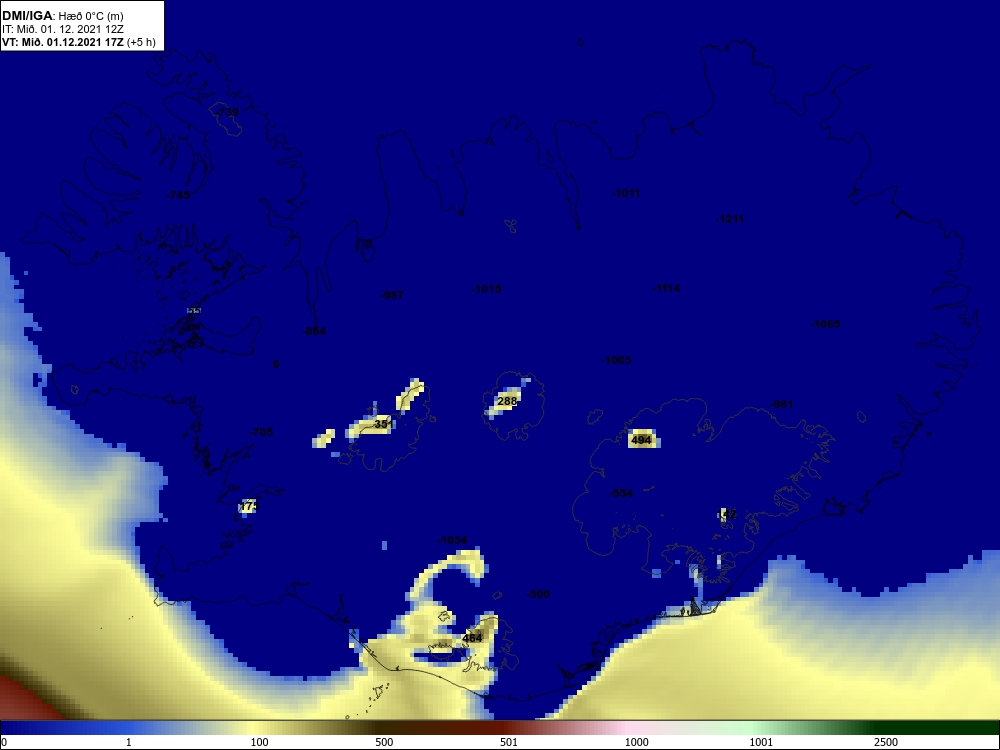Screen dimensions: 1000x750
Task: Click the -554 value on the glacier
Action: (621, 494)
